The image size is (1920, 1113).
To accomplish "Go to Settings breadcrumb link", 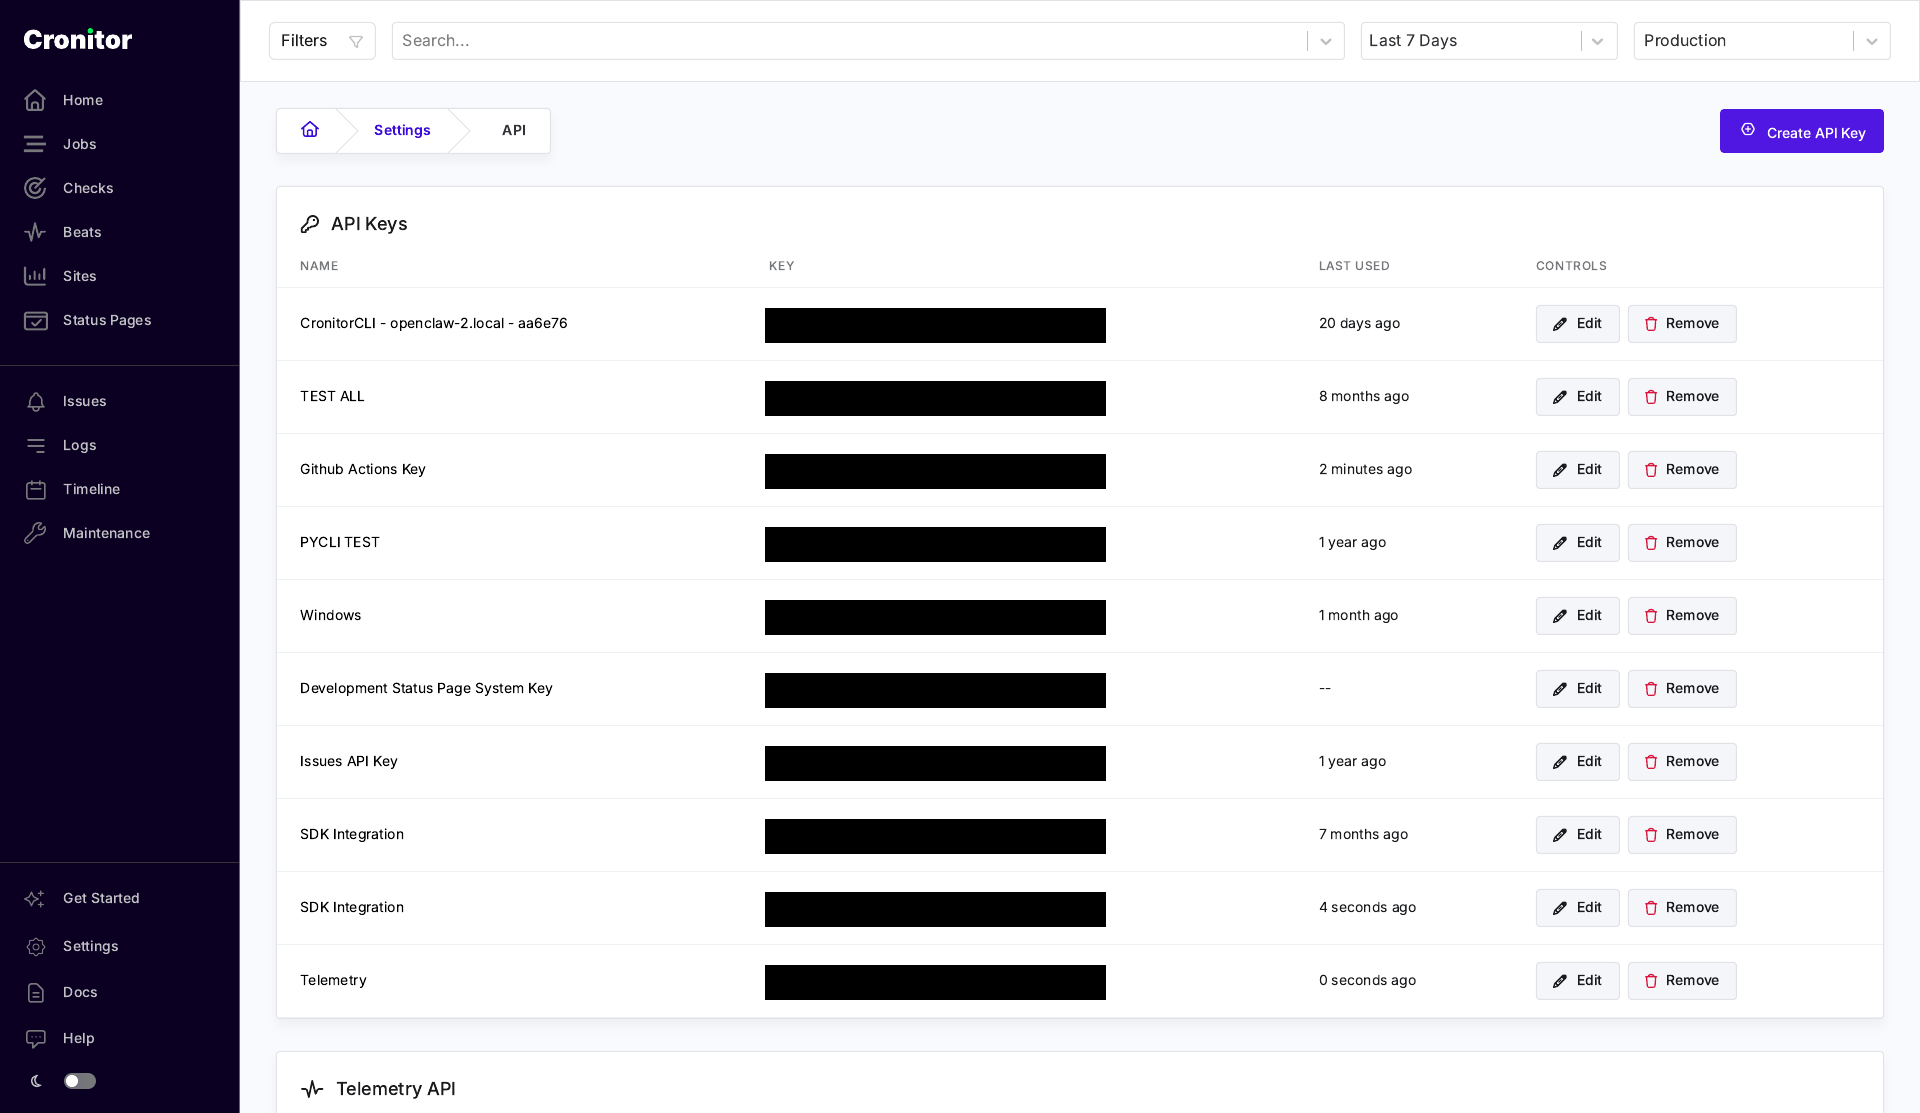I will 402,130.
